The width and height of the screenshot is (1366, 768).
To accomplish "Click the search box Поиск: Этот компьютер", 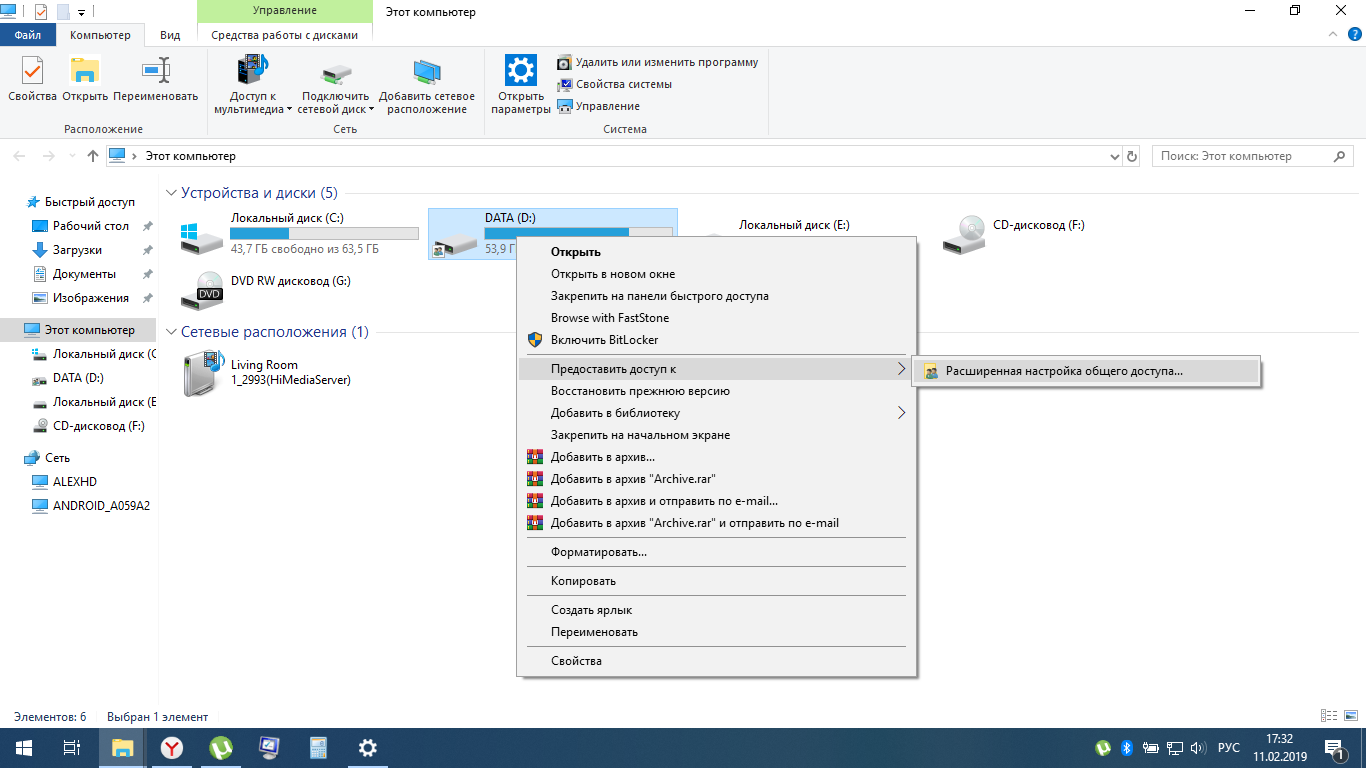I will 1252,157.
